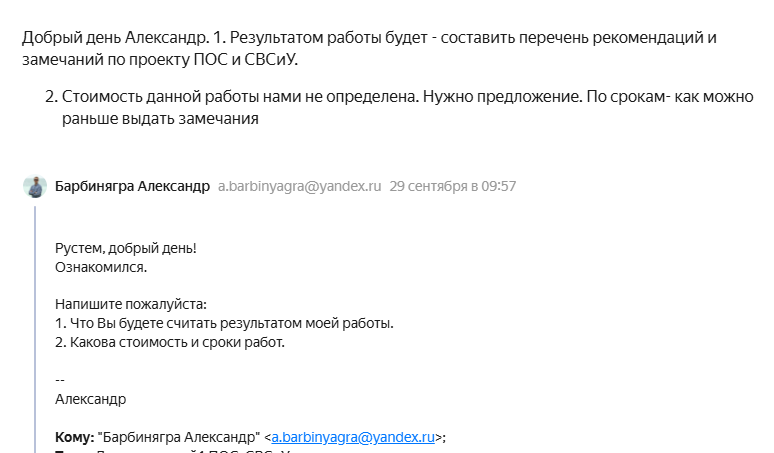Click the signature separator dashes

pyautogui.click(x=60, y=380)
